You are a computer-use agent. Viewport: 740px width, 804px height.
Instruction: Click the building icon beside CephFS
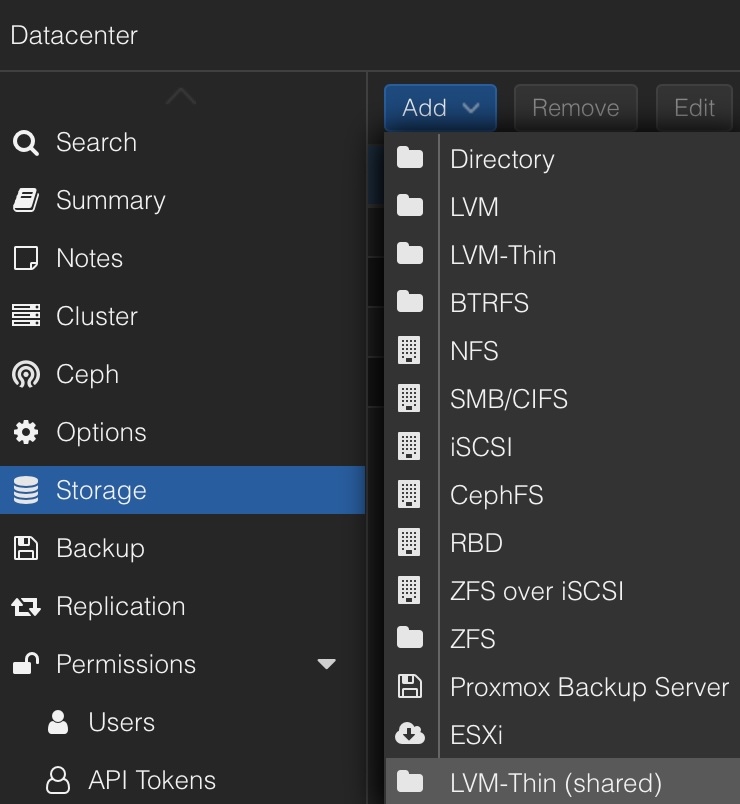[409, 494]
